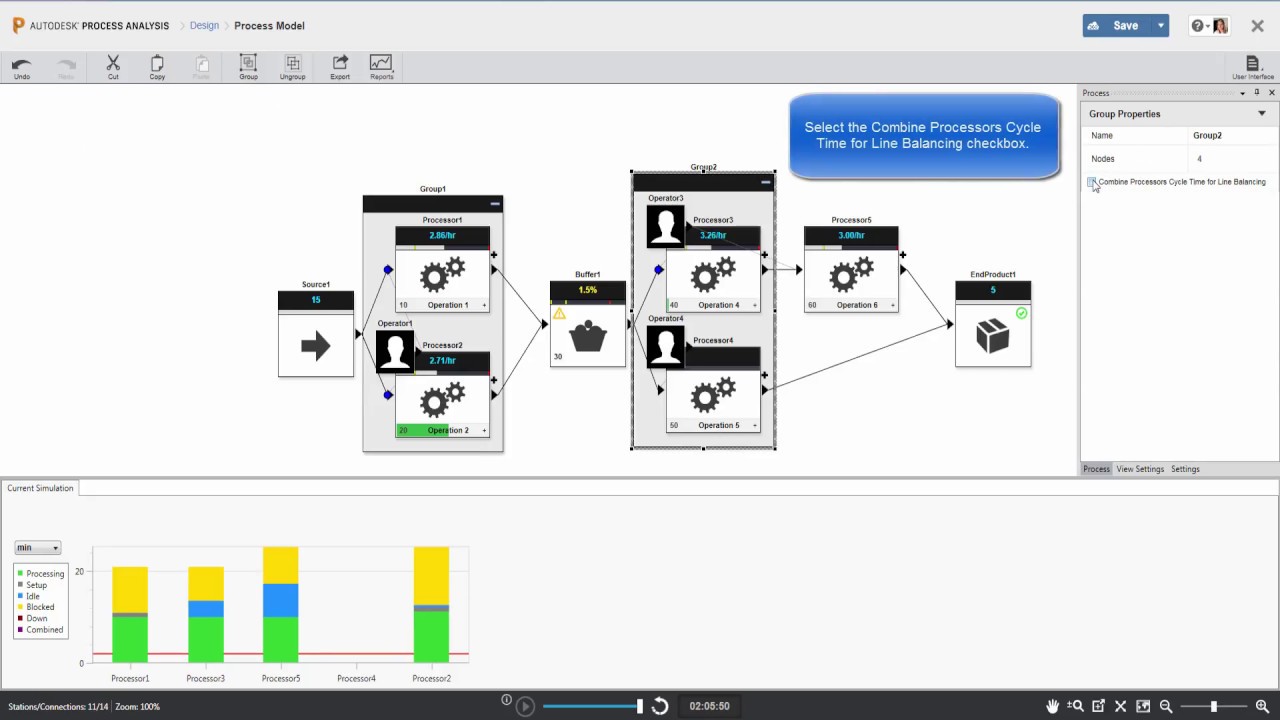This screenshot has width=1280, height=720.
Task: Open the Reports chart icon
Action: click(x=381, y=63)
